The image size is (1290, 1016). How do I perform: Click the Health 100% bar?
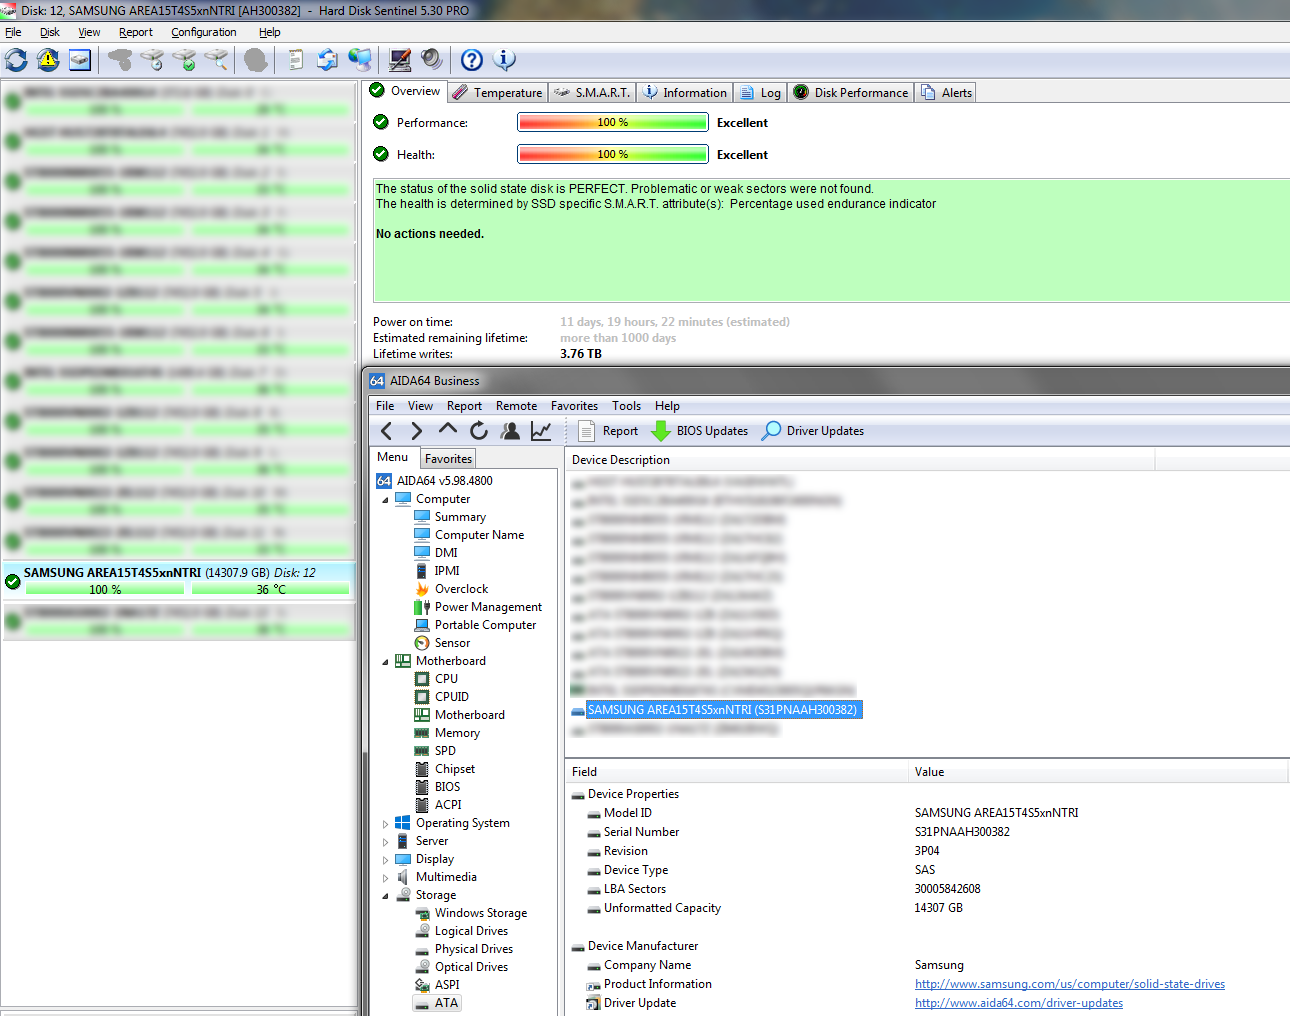pyautogui.click(x=613, y=155)
